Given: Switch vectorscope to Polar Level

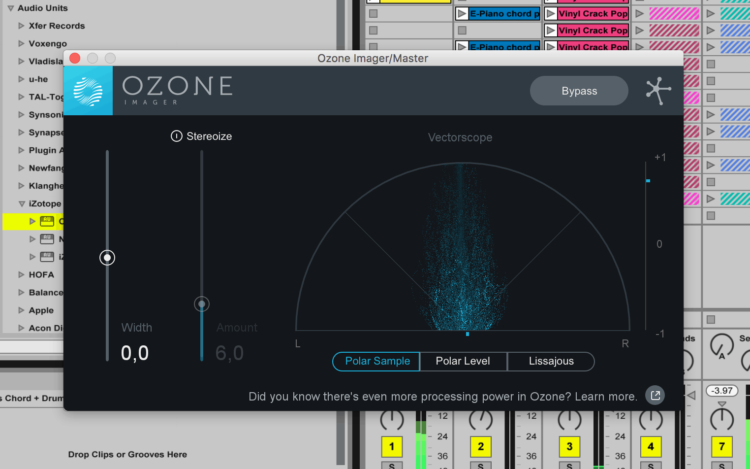Looking at the screenshot, I should tap(463, 361).
